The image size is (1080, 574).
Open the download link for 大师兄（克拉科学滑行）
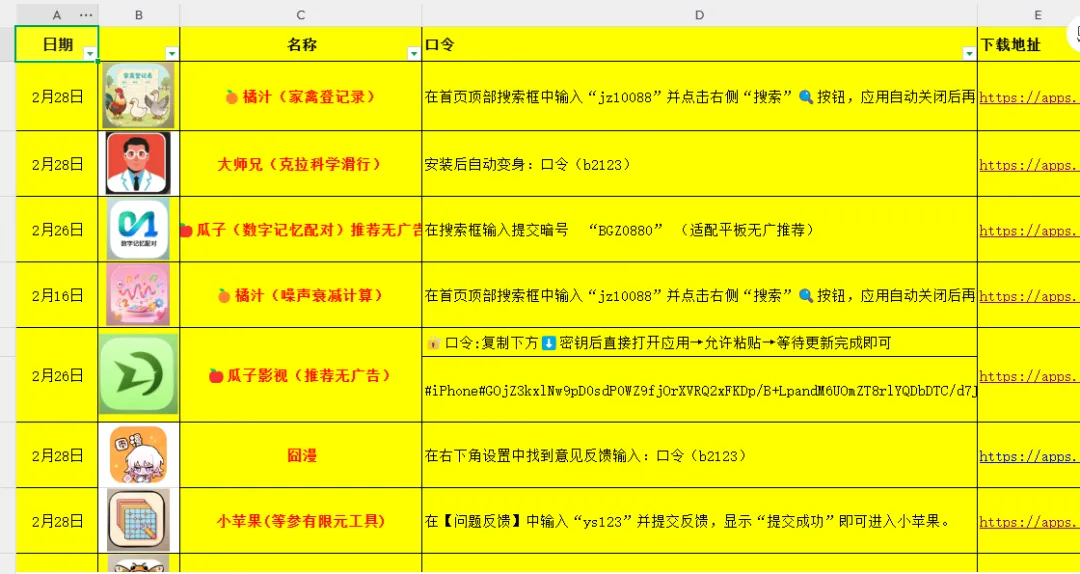point(1029,165)
